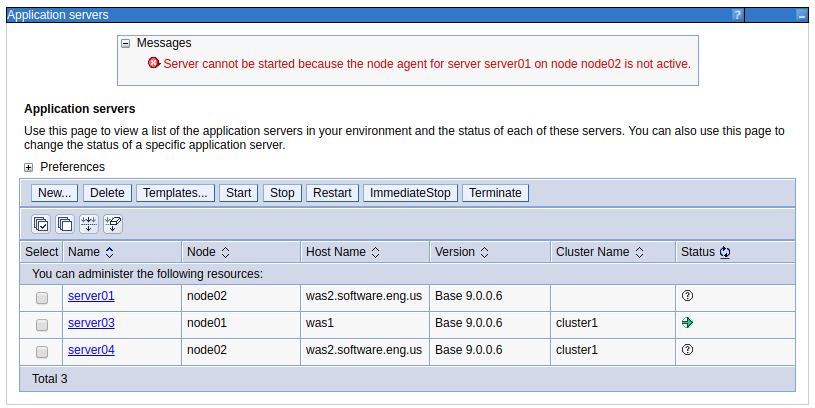This screenshot has width=815, height=408.
Task: Click the Show Filter Row icon
Action: tap(89, 224)
